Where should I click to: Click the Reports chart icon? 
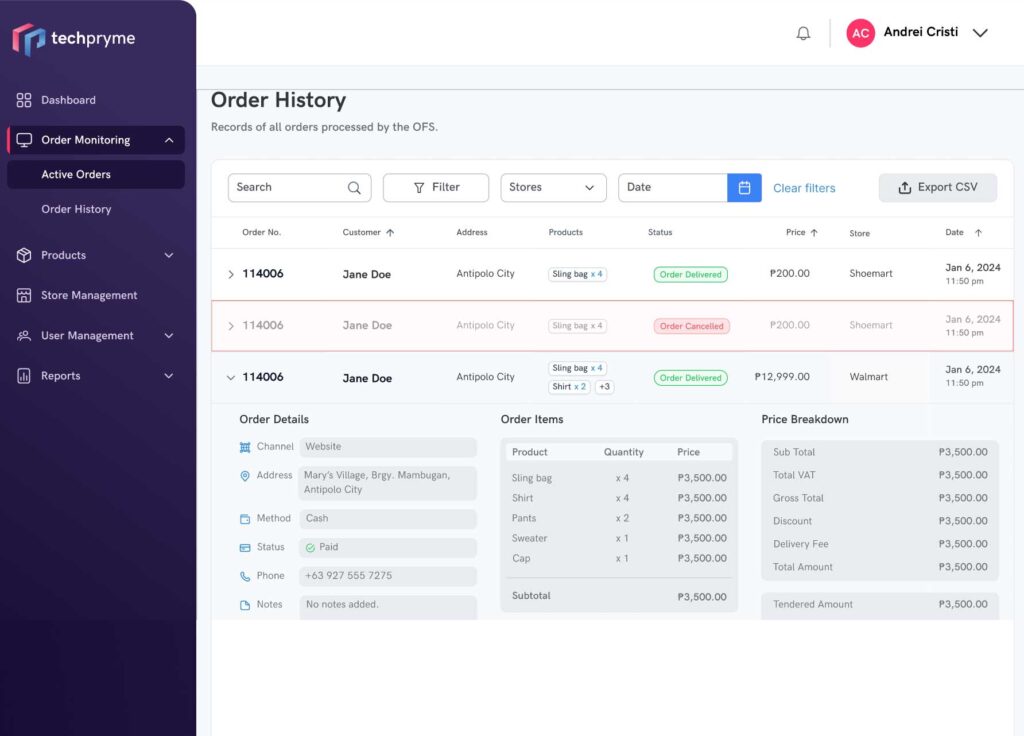[x=24, y=376]
